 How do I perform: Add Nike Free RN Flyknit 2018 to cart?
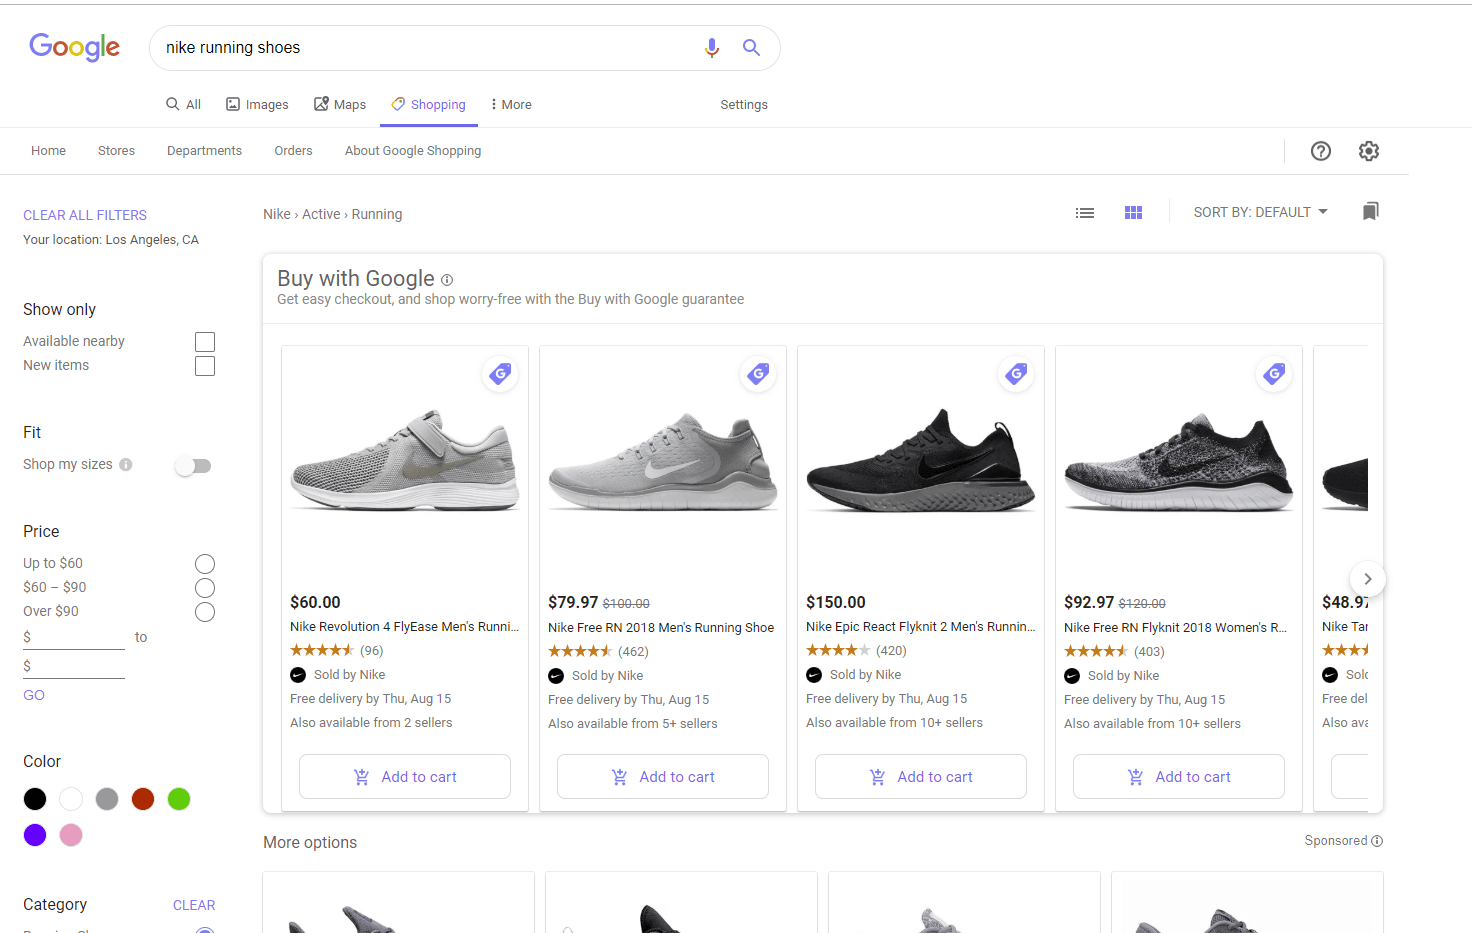[1179, 777]
